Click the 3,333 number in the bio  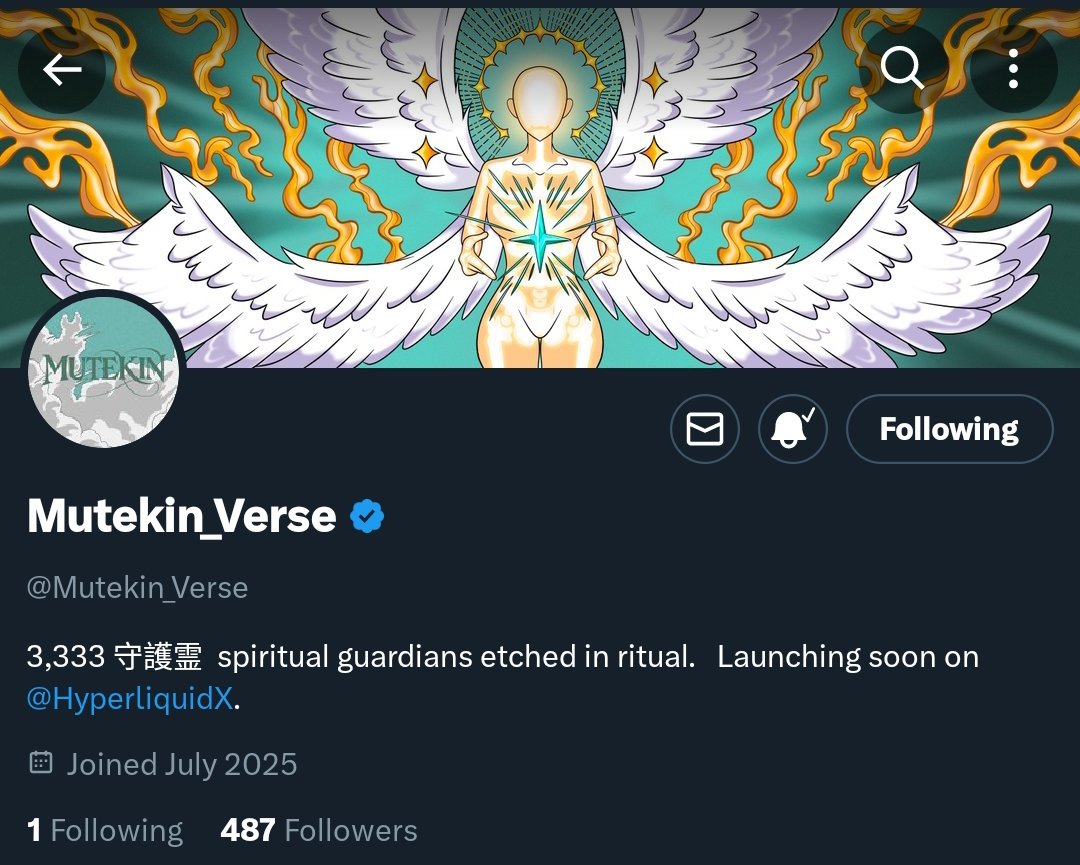coord(65,656)
